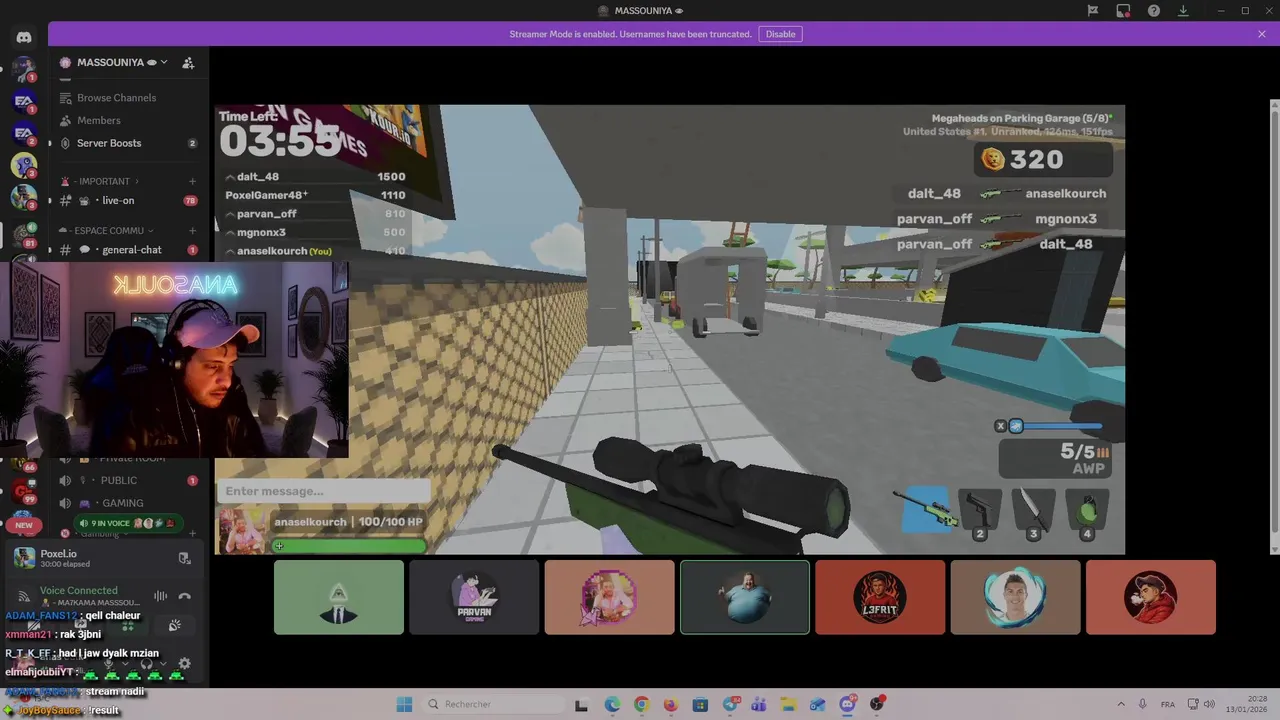
Task: Disconnect from voice with hang-up icon
Action: tap(184, 596)
